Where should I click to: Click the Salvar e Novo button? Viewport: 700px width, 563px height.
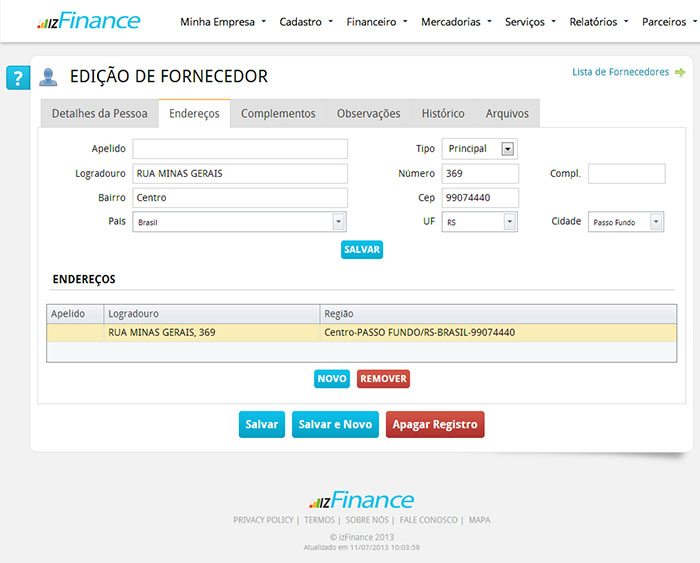pyautogui.click(x=335, y=424)
